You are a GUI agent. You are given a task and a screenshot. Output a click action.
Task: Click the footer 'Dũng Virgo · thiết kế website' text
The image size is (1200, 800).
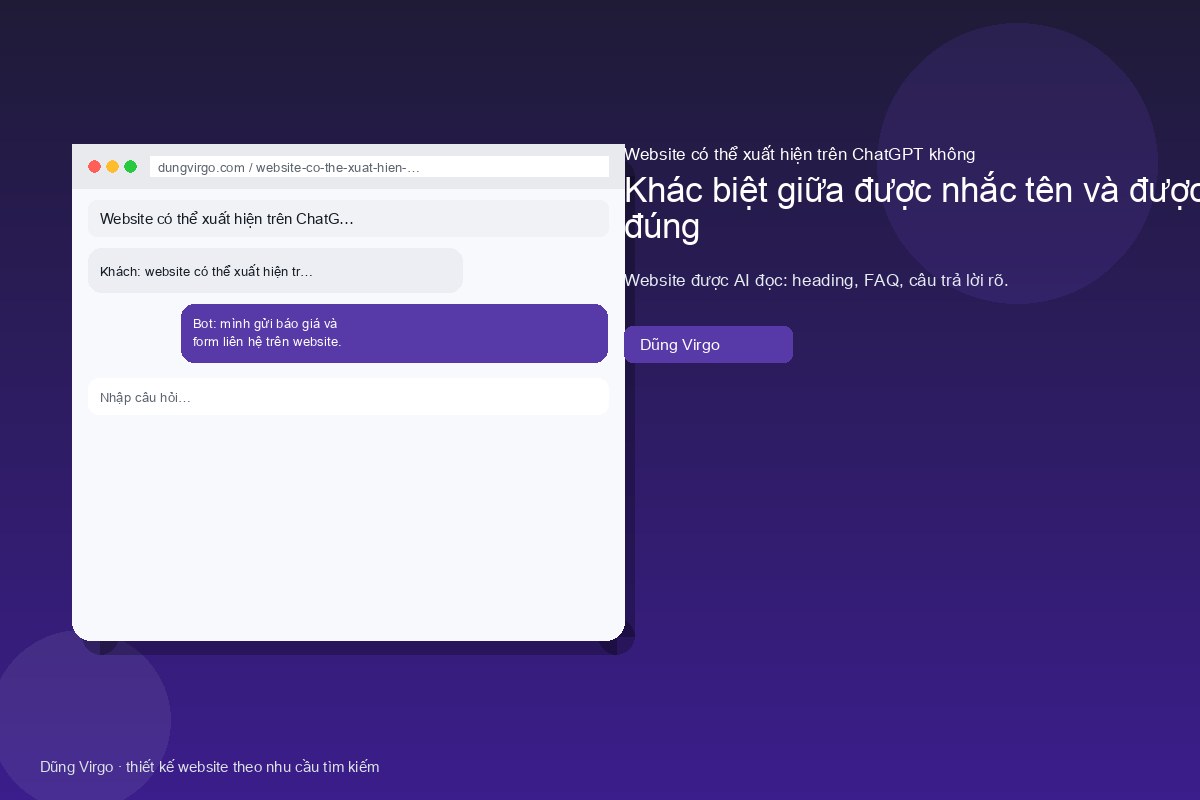click(210, 767)
